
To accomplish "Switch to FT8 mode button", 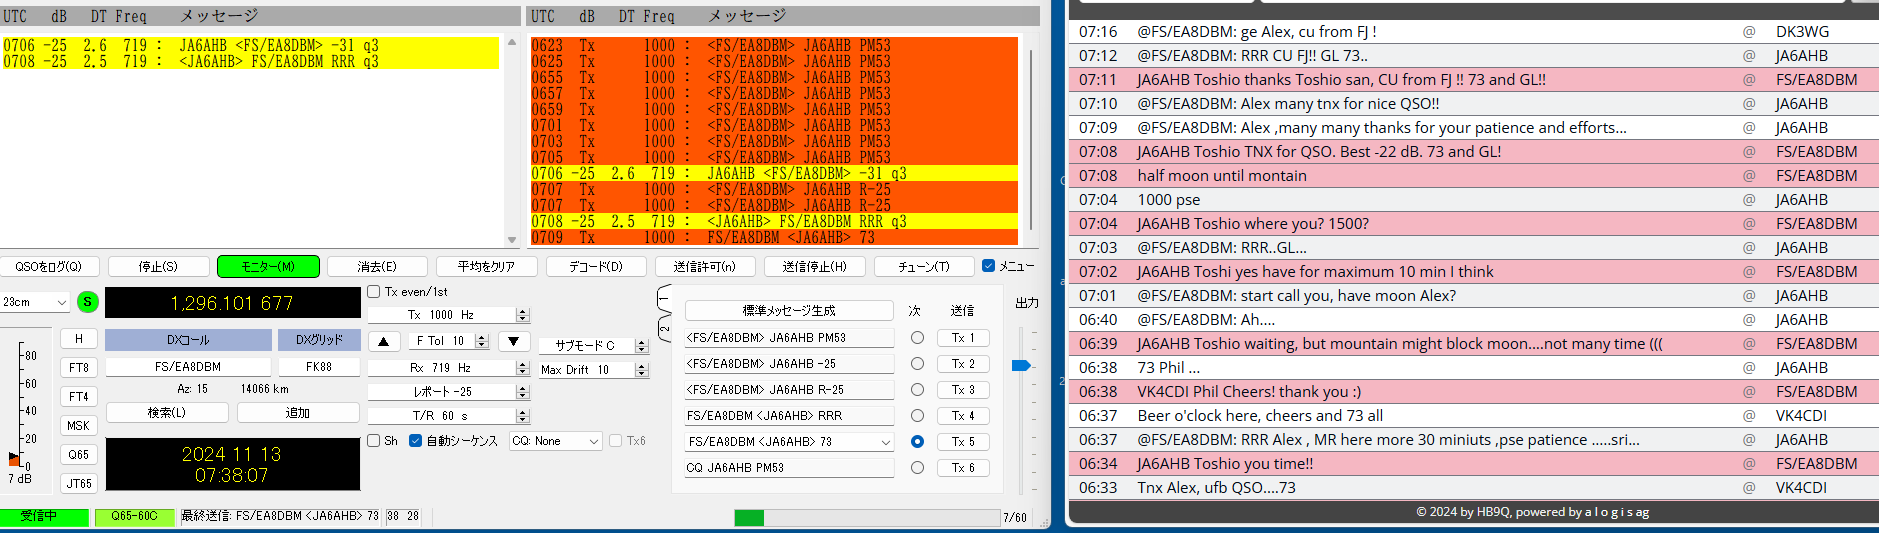I will [79, 368].
